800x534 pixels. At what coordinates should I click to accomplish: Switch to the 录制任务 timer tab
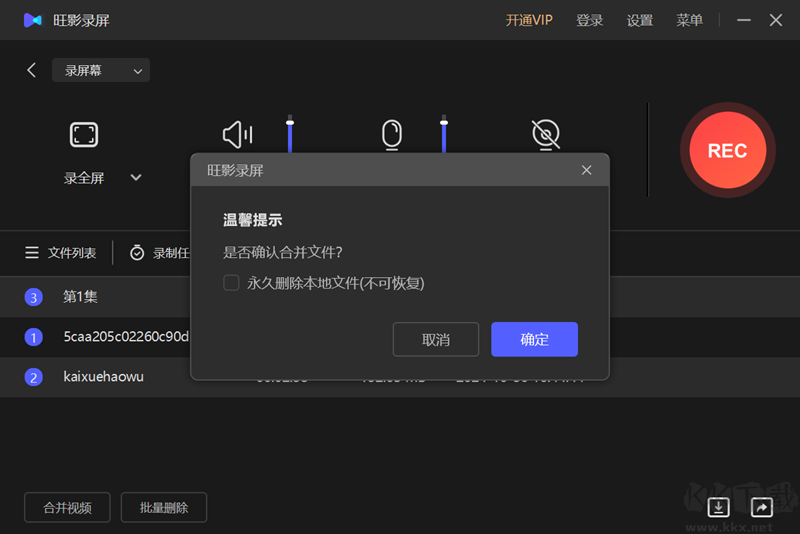tap(159, 253)
